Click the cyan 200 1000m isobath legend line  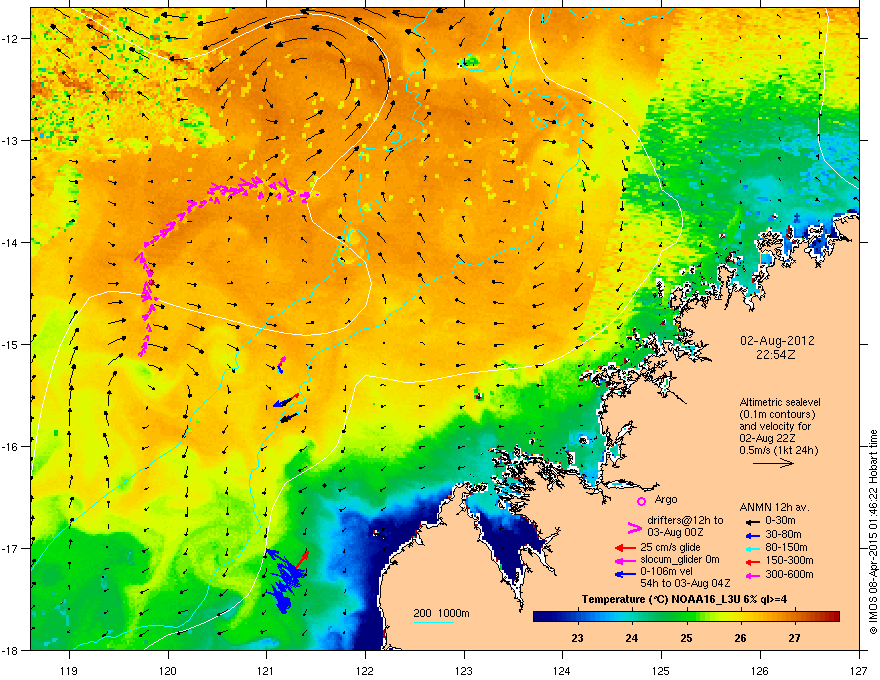click(x=434, y=622)
